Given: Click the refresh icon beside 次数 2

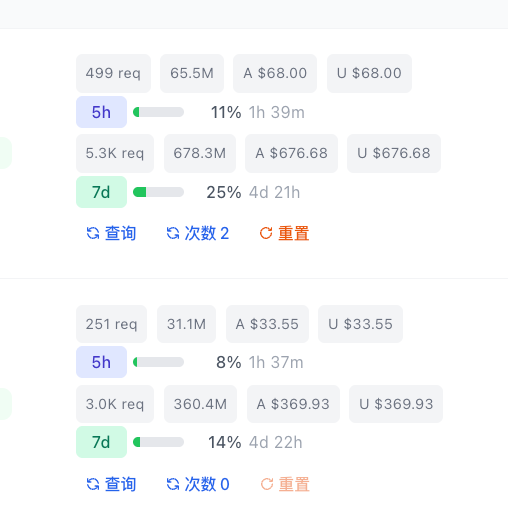Looking at the screenshot, I should tap(173, 233).
